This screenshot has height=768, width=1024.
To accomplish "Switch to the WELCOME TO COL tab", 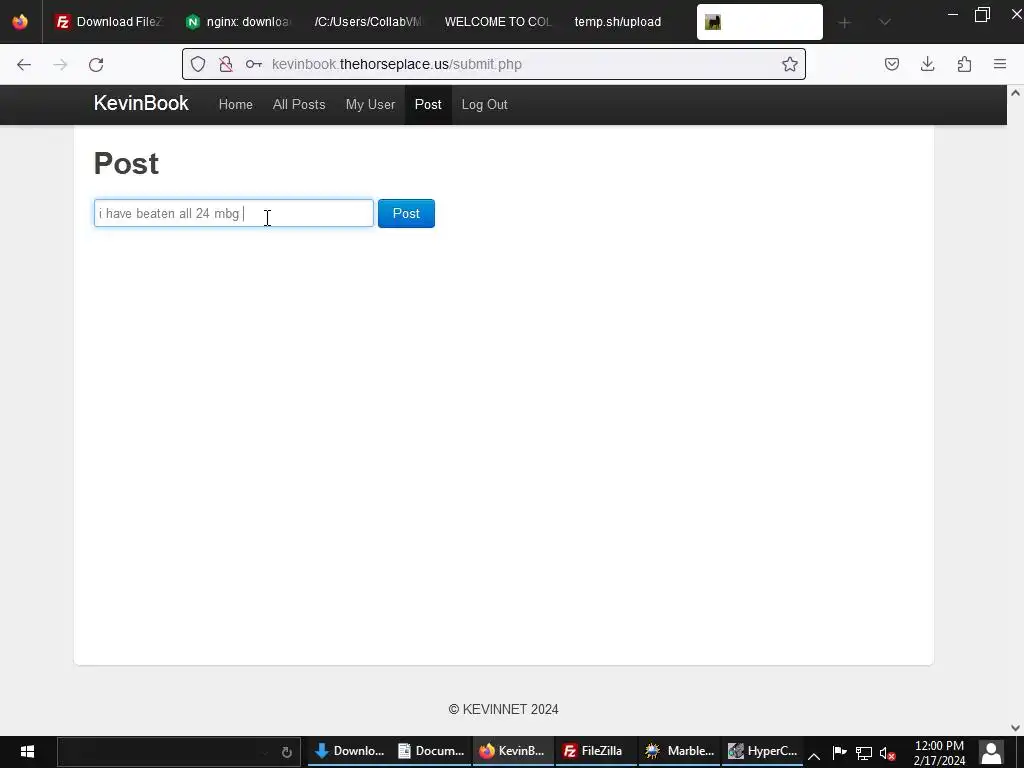I will point(498,22).
